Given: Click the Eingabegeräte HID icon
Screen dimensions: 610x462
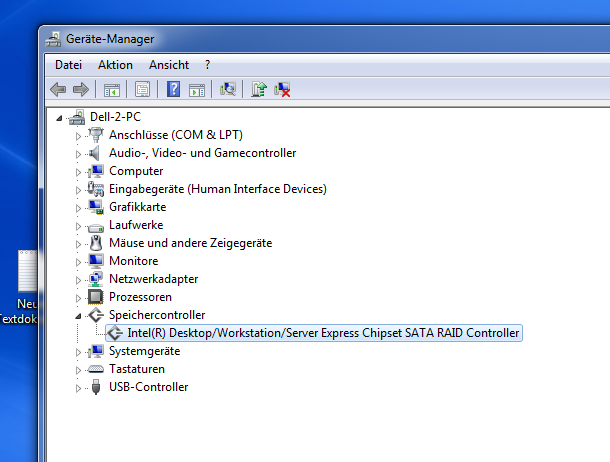Looking at the screenshot, I should click(96, 189).
